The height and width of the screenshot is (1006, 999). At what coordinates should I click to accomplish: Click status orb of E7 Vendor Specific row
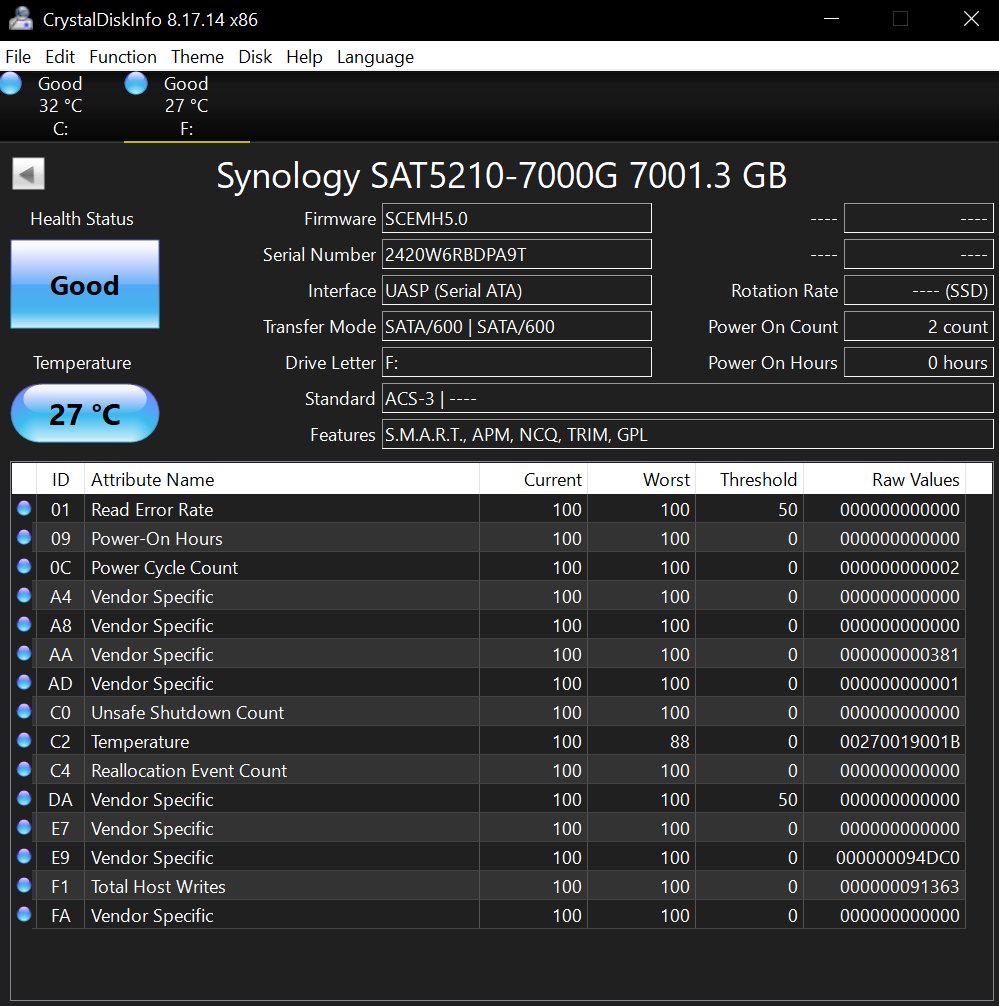pos(24,827)
